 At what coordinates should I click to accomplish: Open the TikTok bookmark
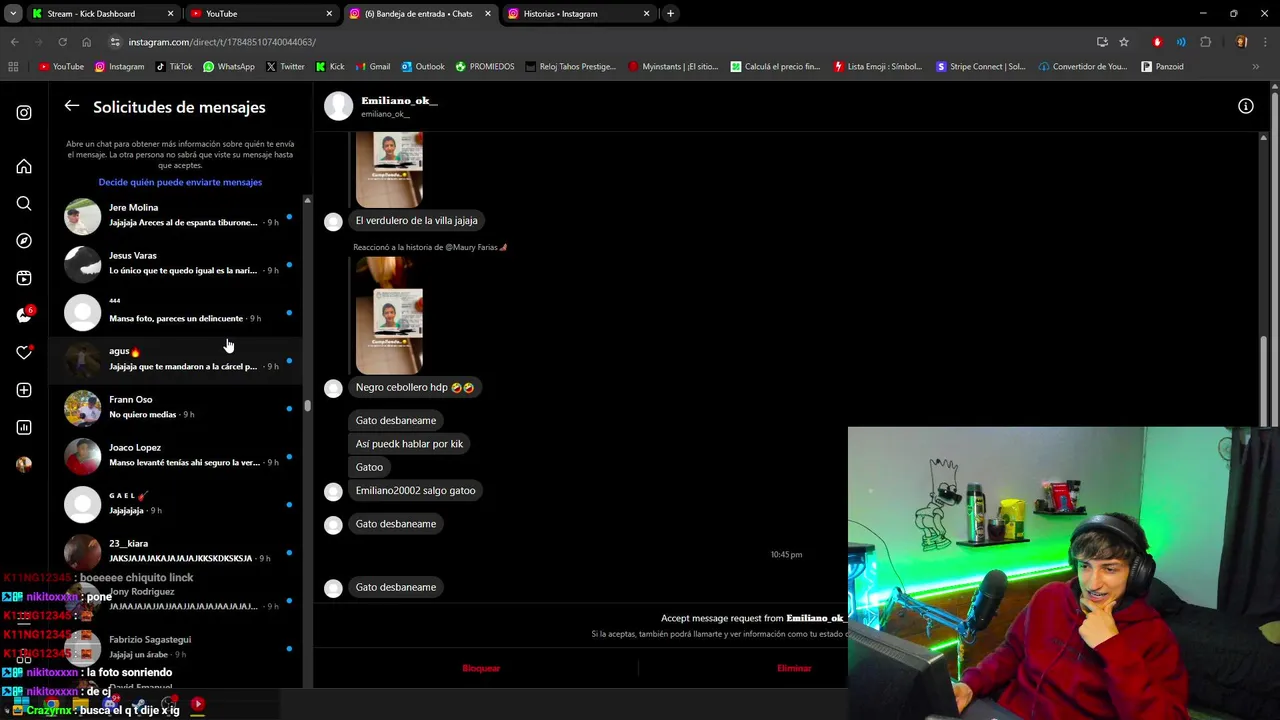click(174, 67)
